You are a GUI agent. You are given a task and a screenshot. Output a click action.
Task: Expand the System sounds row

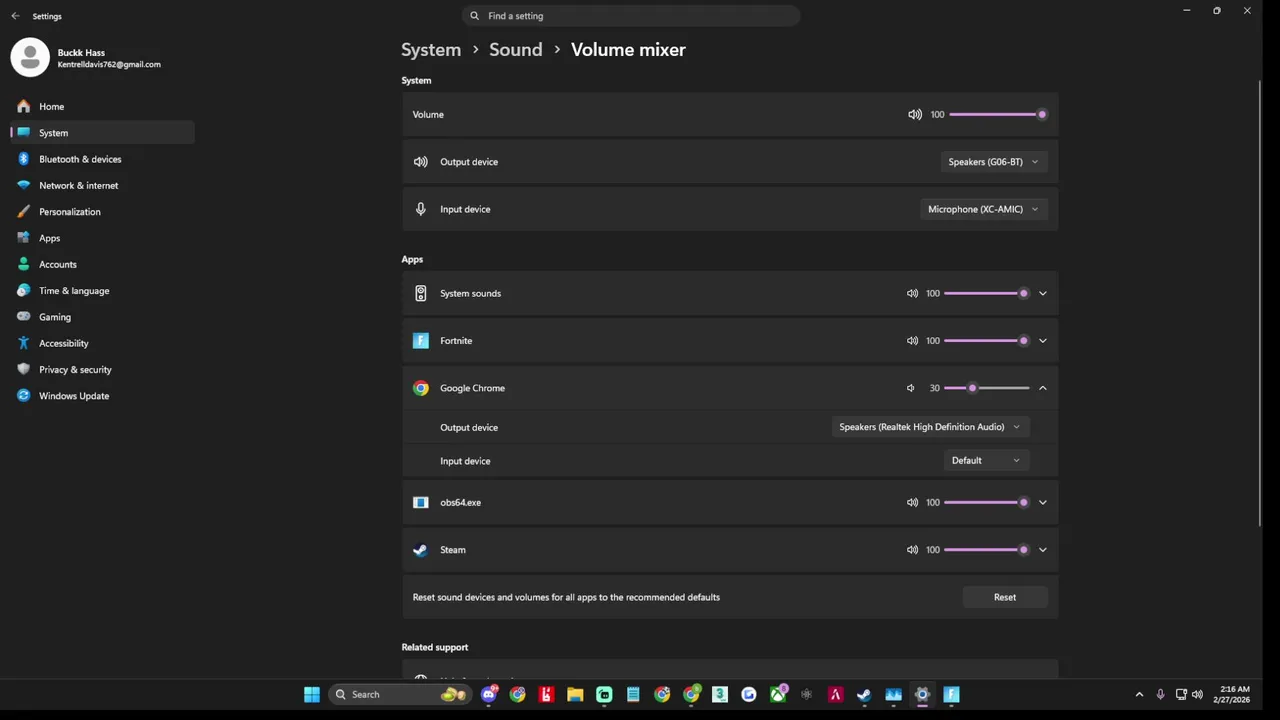coord(1042,293)
